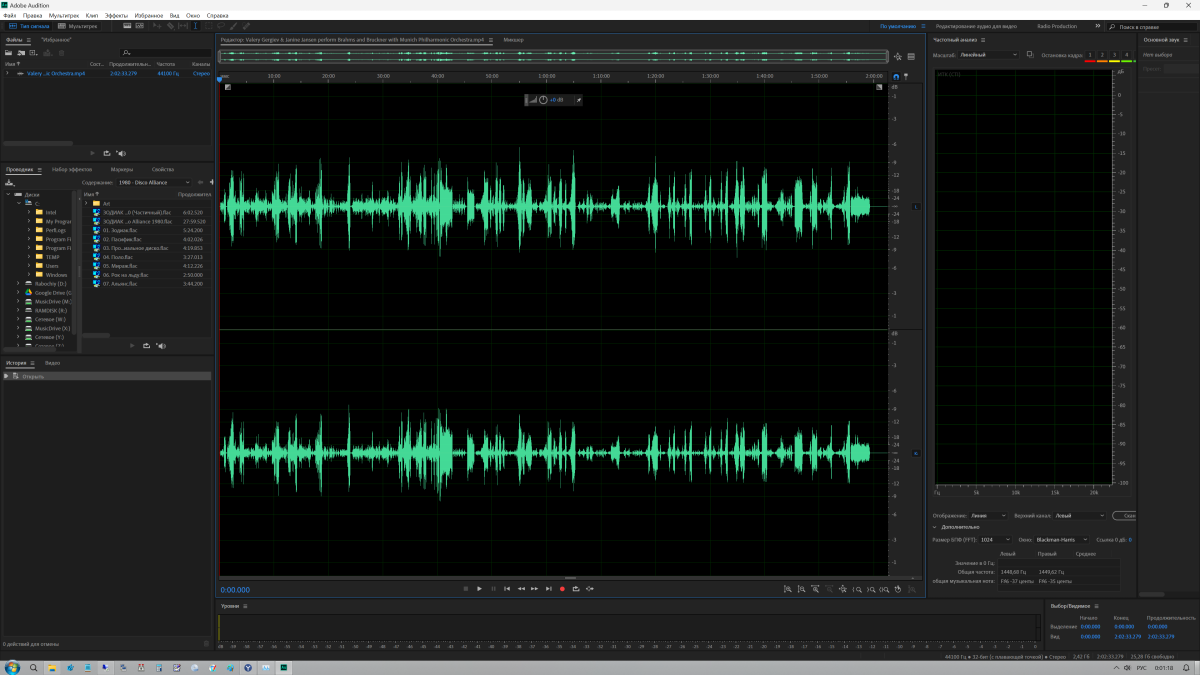
Task: Open the Видео tab beside История
Action: click(52, 363)
